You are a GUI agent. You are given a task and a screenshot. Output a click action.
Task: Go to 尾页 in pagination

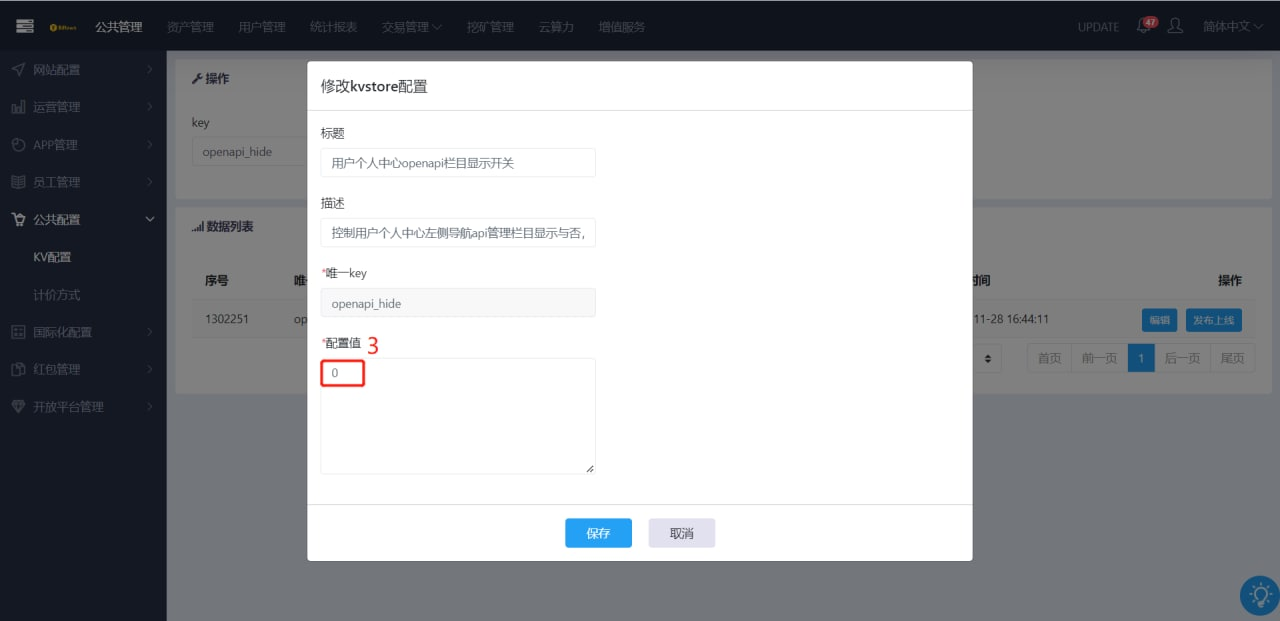pyautogui.click(x=1232, y=358)
